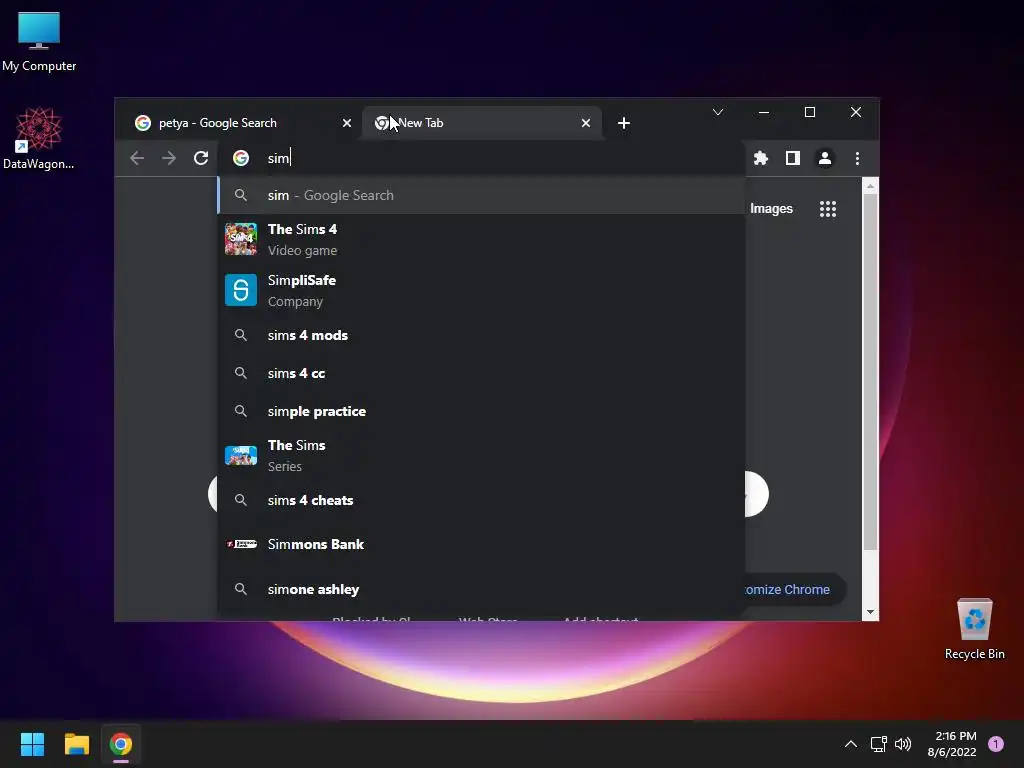Select the Recycle Bin desktop icon
1024x768 pixels.
974,629
